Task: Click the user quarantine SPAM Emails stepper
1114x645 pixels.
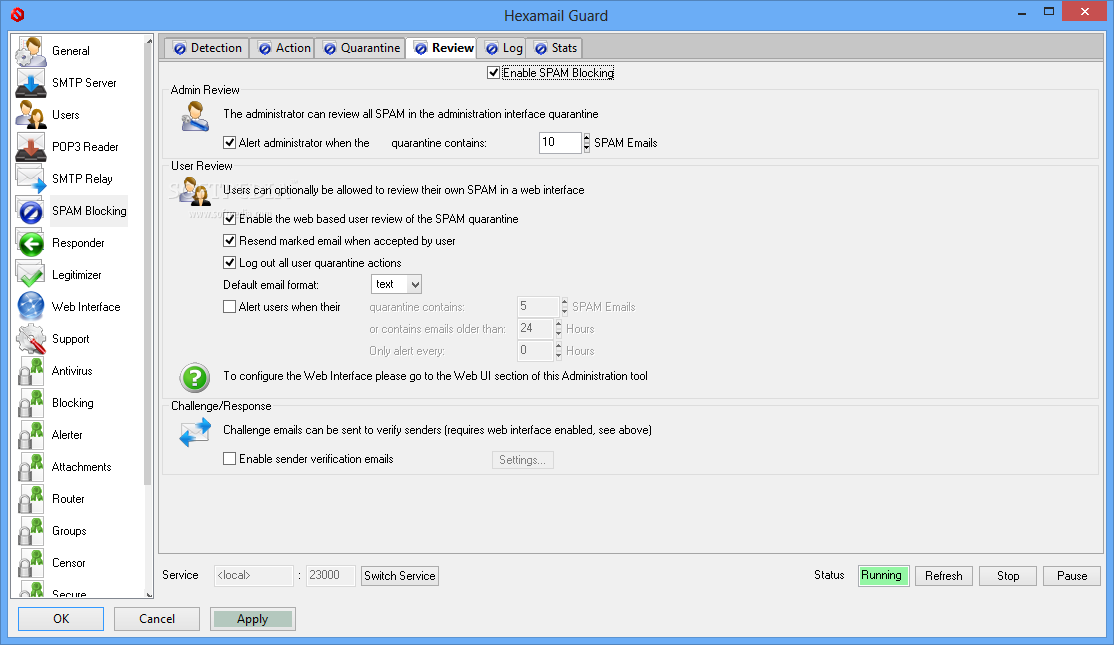Action: pyautogui.click(x=564, y=307)
